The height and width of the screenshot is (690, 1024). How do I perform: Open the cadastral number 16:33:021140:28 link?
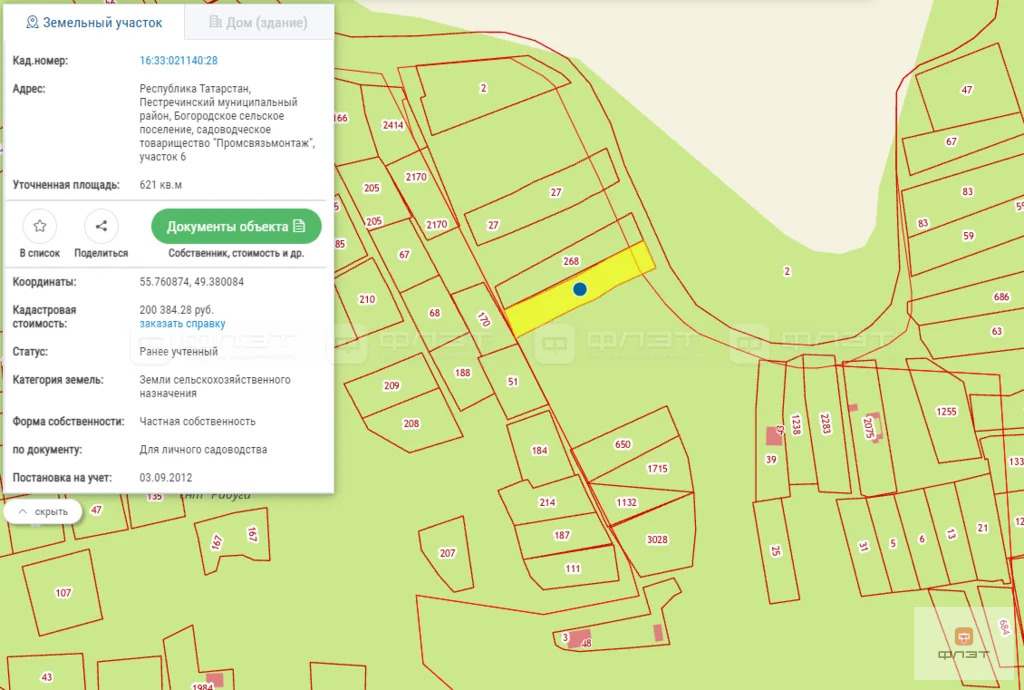coord(178,60)
